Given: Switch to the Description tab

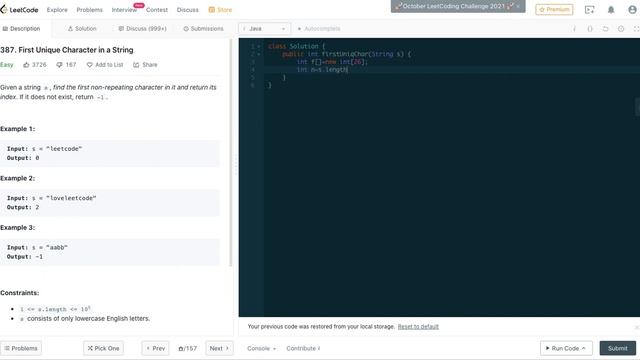Looking at the screenshot, I should point(21,29).
